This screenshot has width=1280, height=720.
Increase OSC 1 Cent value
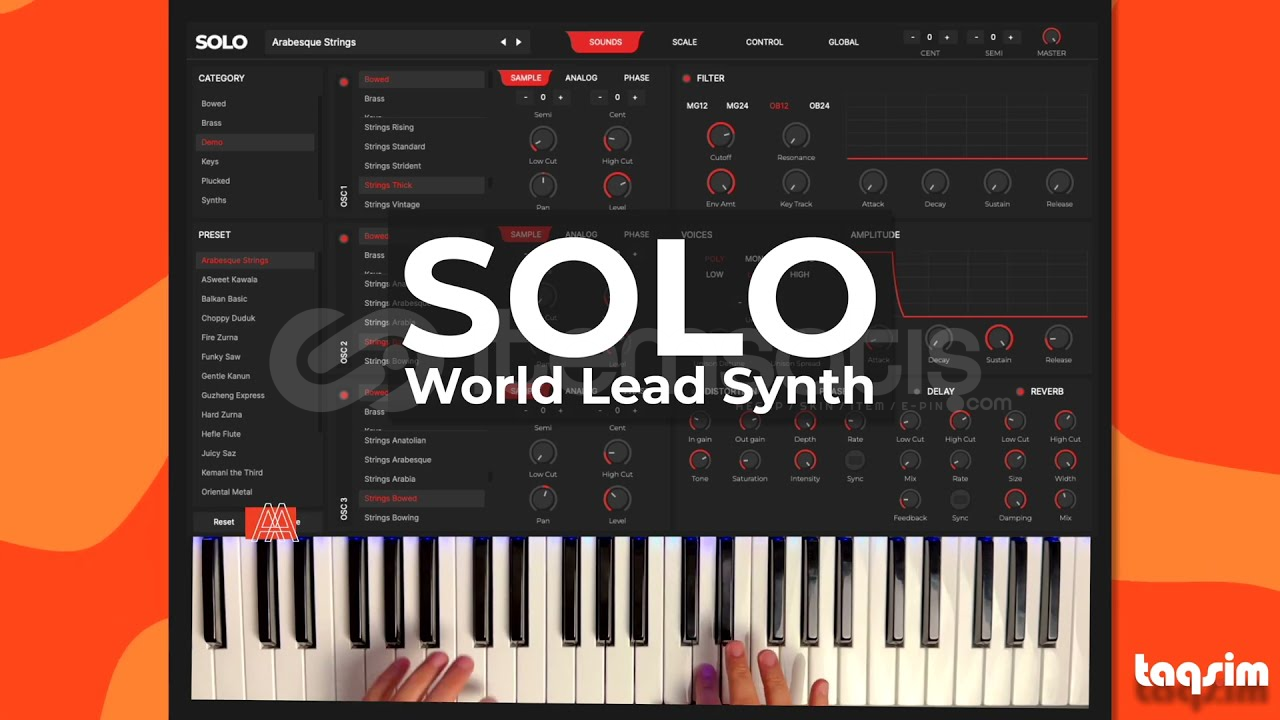point(634,97)
